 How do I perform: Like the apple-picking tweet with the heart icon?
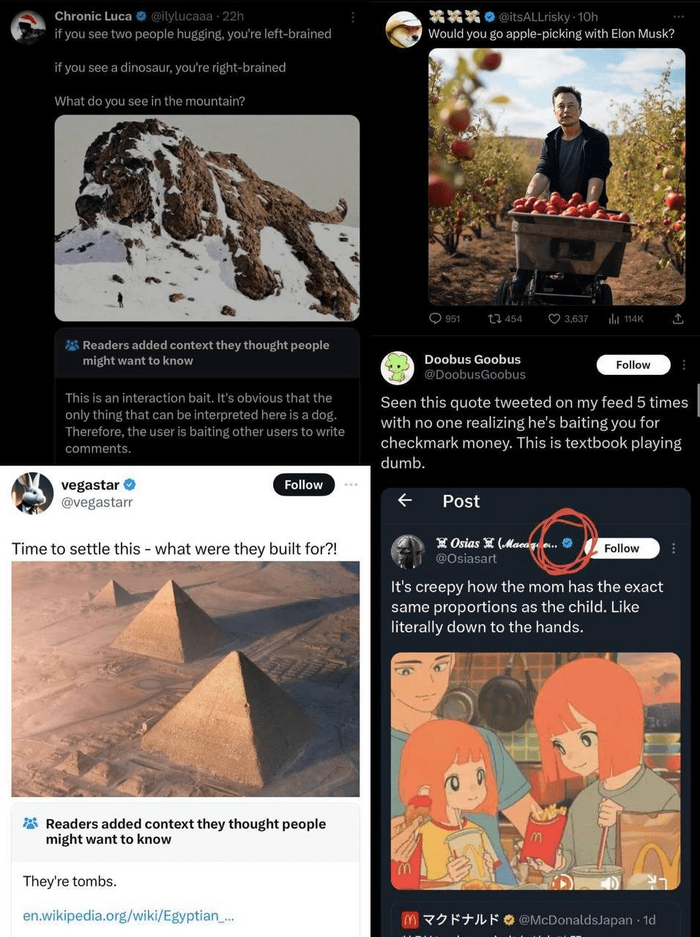[554, 319]
